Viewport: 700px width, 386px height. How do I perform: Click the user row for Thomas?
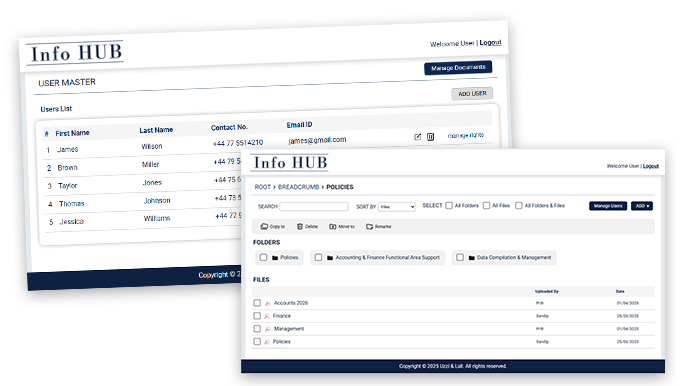point(143,201)
